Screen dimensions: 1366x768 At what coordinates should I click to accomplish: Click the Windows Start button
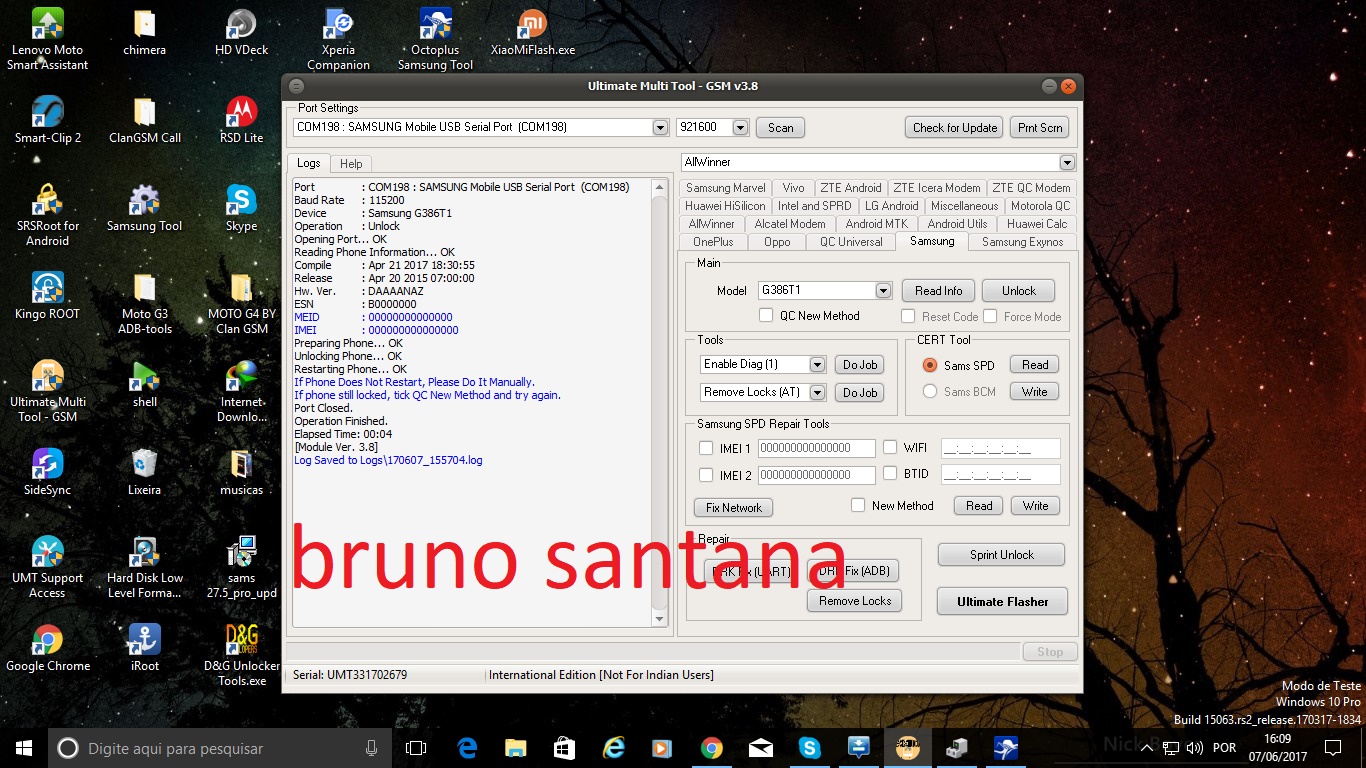point(24,748)
